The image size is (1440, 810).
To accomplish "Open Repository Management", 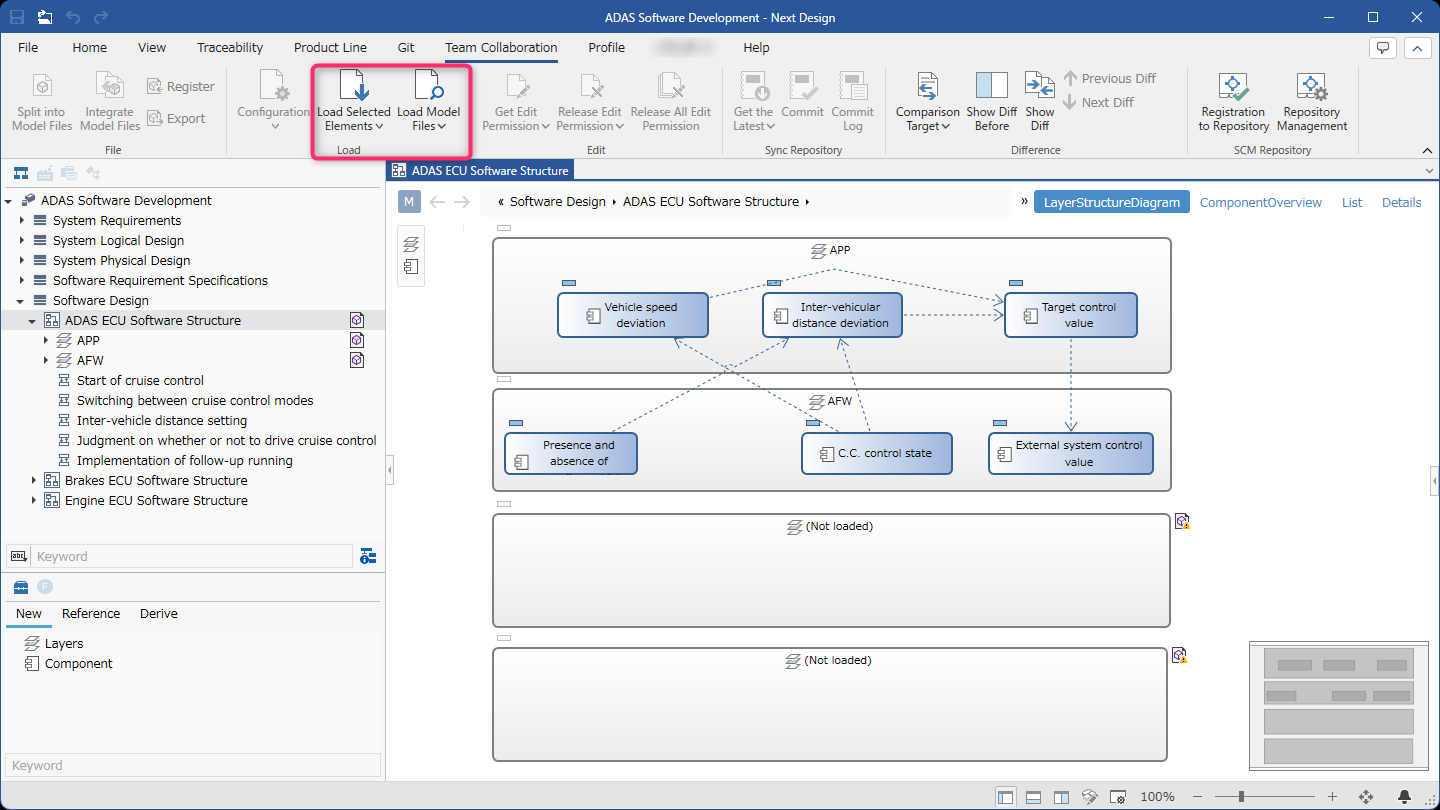I will (x=1312, y=85).
